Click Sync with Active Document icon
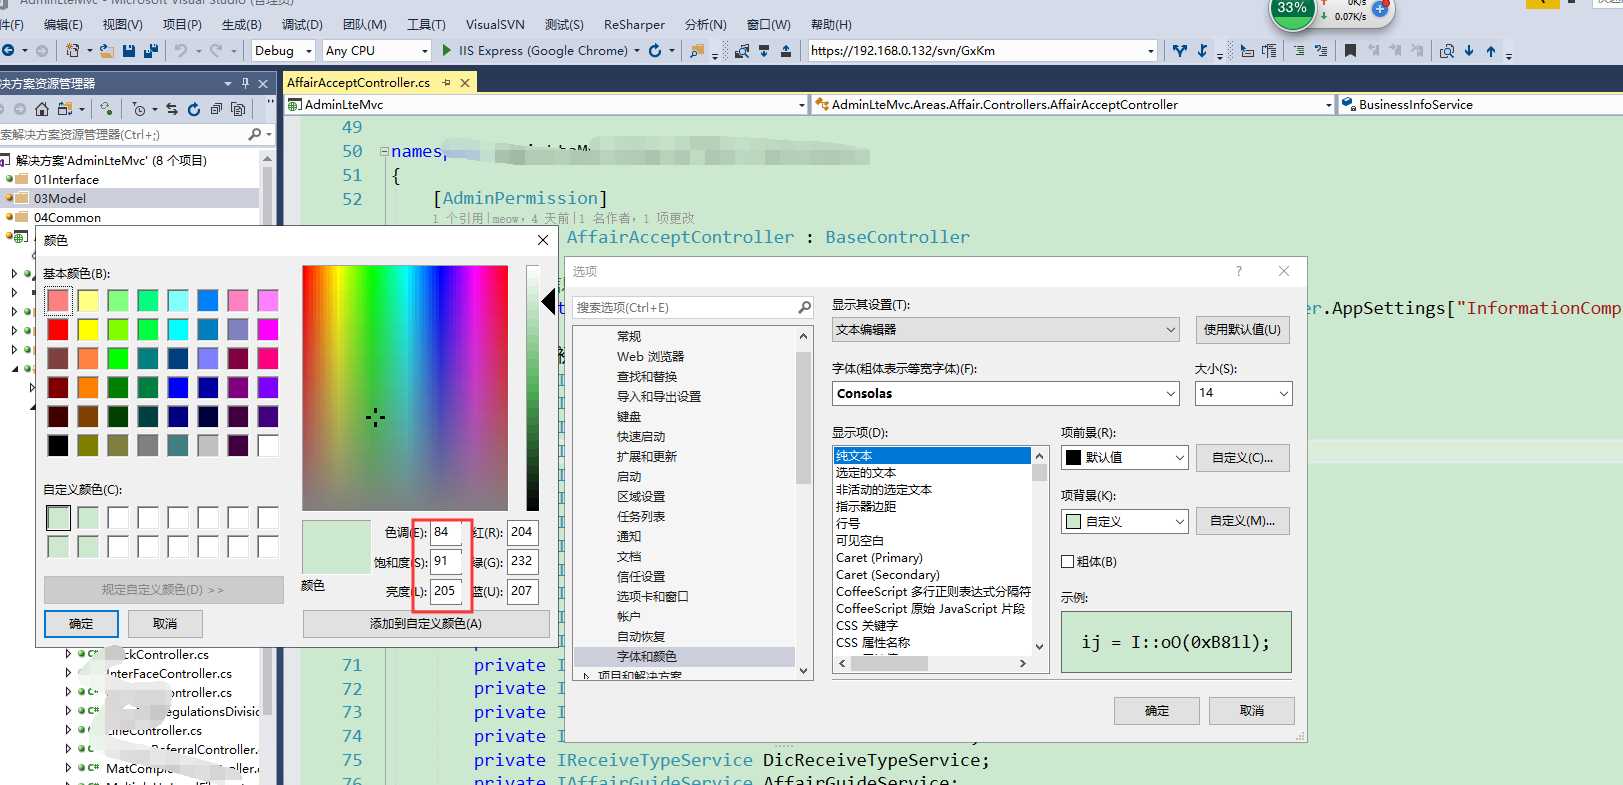The width and height of the screenshot is (1623, 785). 172,108
